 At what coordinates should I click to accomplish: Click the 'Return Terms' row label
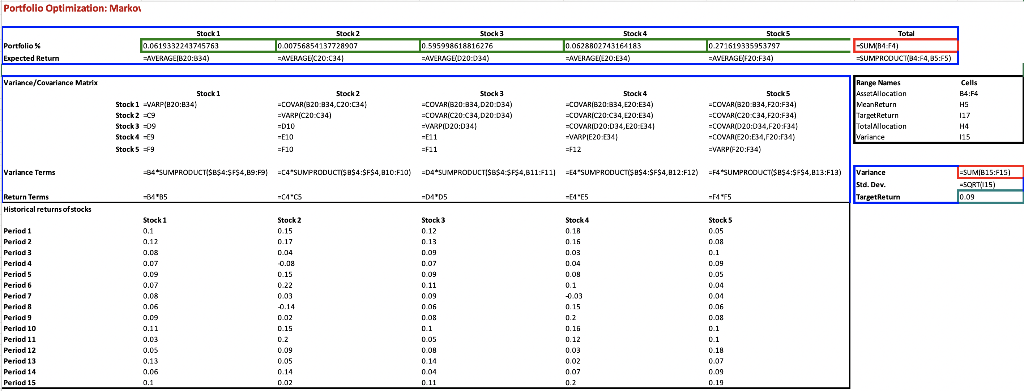25,196
